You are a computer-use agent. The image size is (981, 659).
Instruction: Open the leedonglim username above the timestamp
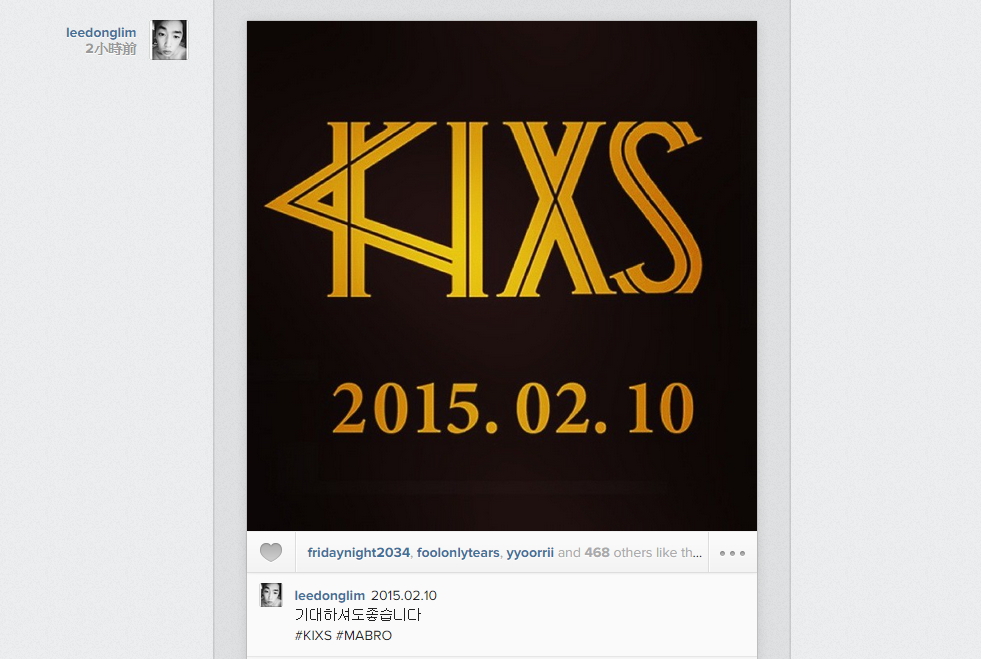(101, 33)
